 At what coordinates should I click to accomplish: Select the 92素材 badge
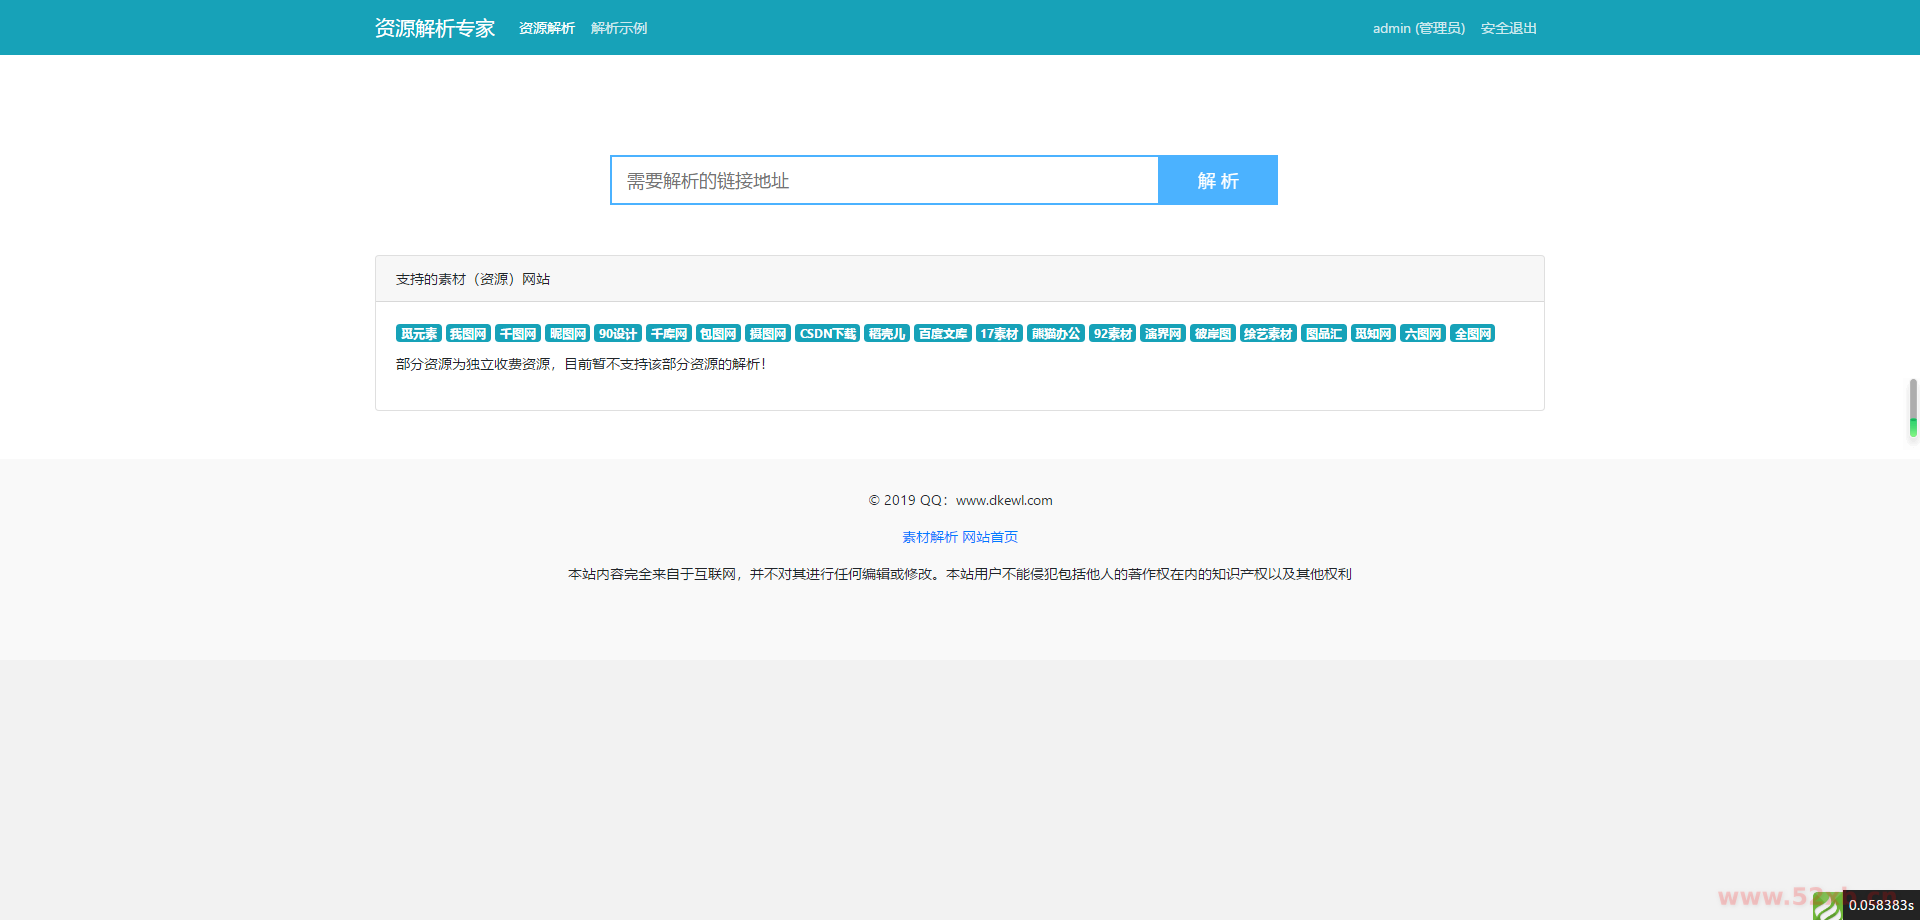1112,333
